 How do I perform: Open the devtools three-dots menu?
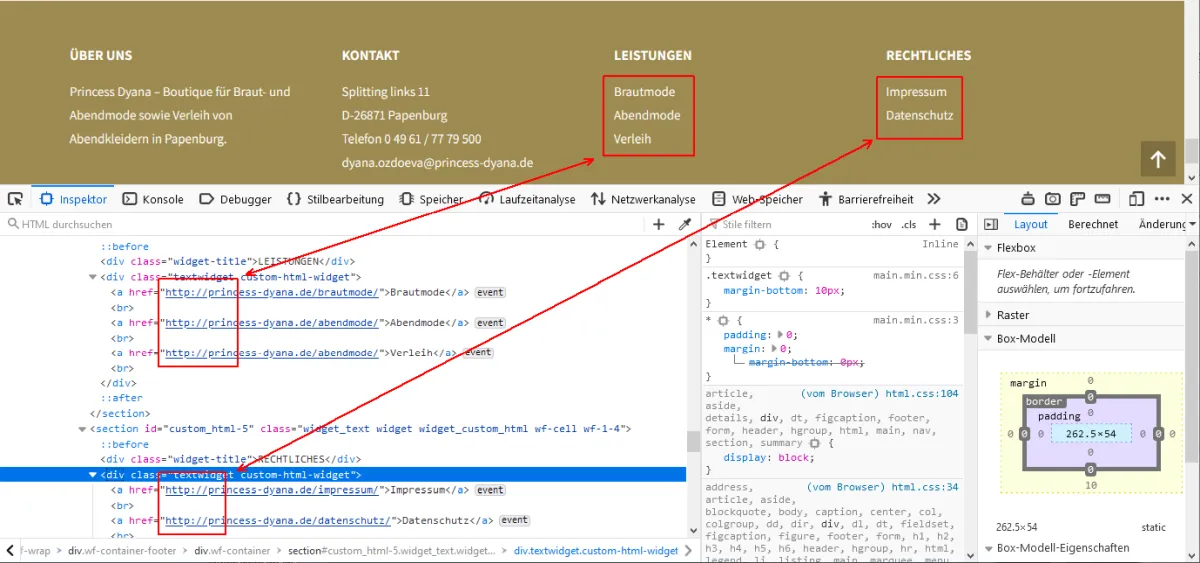click(x=1162, y=199)
